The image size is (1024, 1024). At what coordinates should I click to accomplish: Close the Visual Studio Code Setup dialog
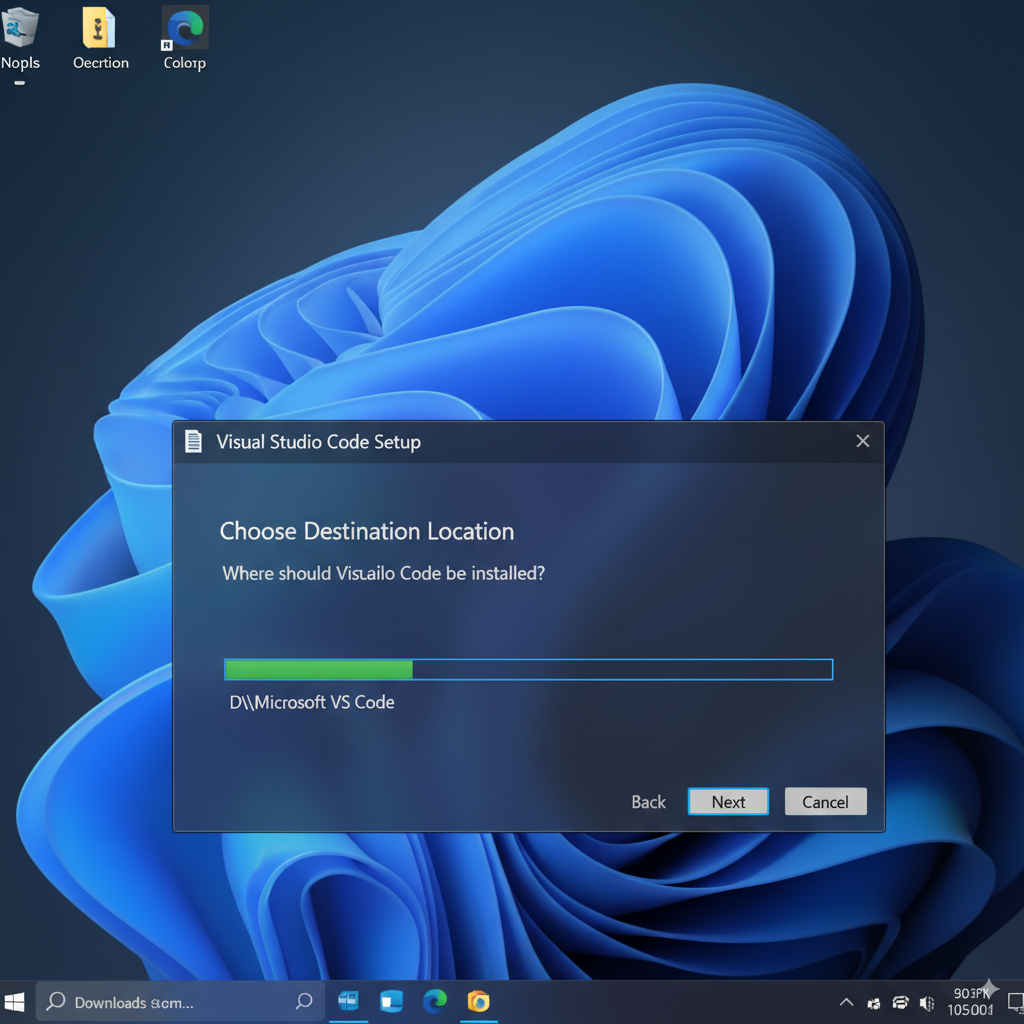click(x=863, y=441)
